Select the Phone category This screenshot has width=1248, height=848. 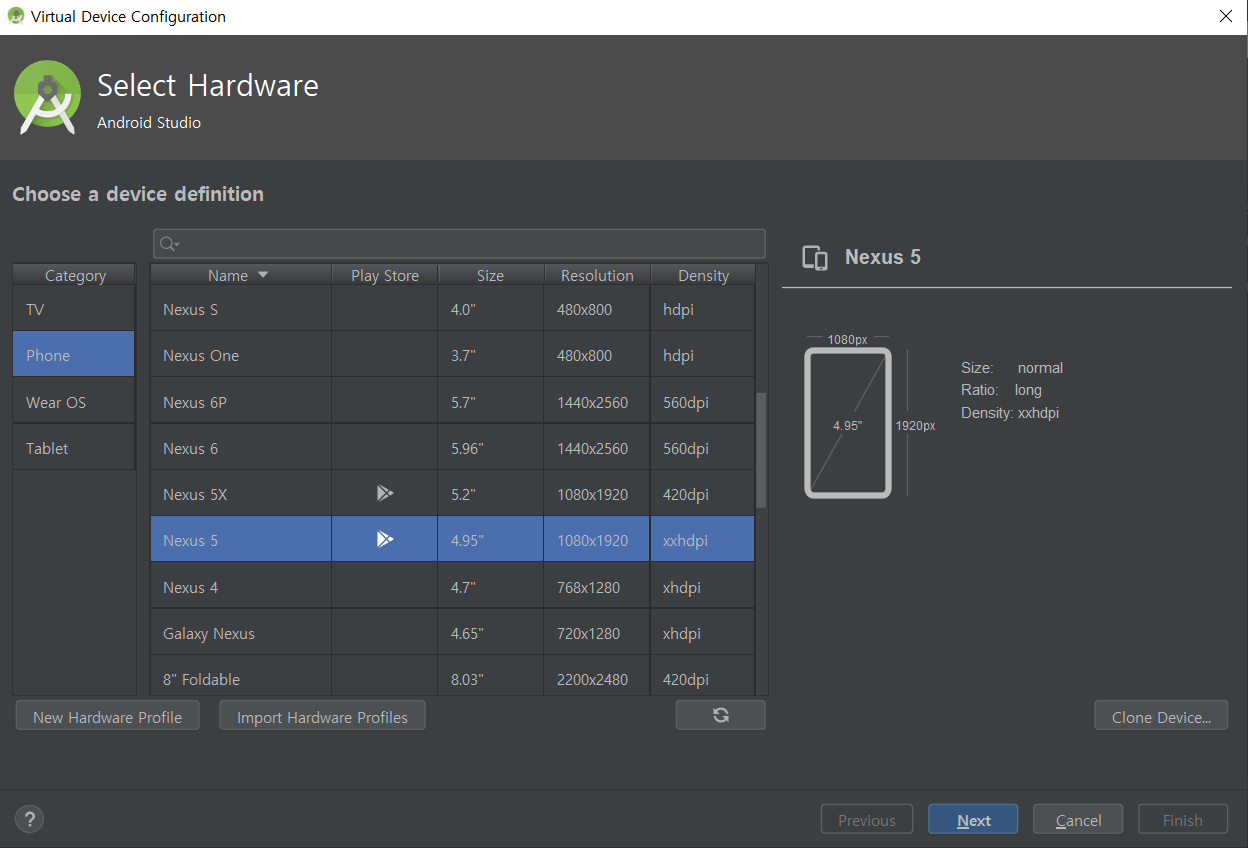74,355
